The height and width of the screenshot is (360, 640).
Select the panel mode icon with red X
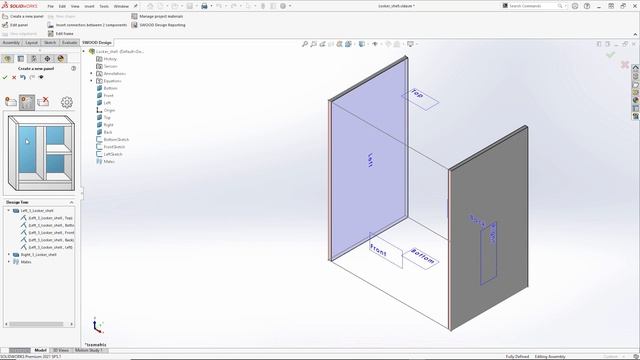(43, 102)
